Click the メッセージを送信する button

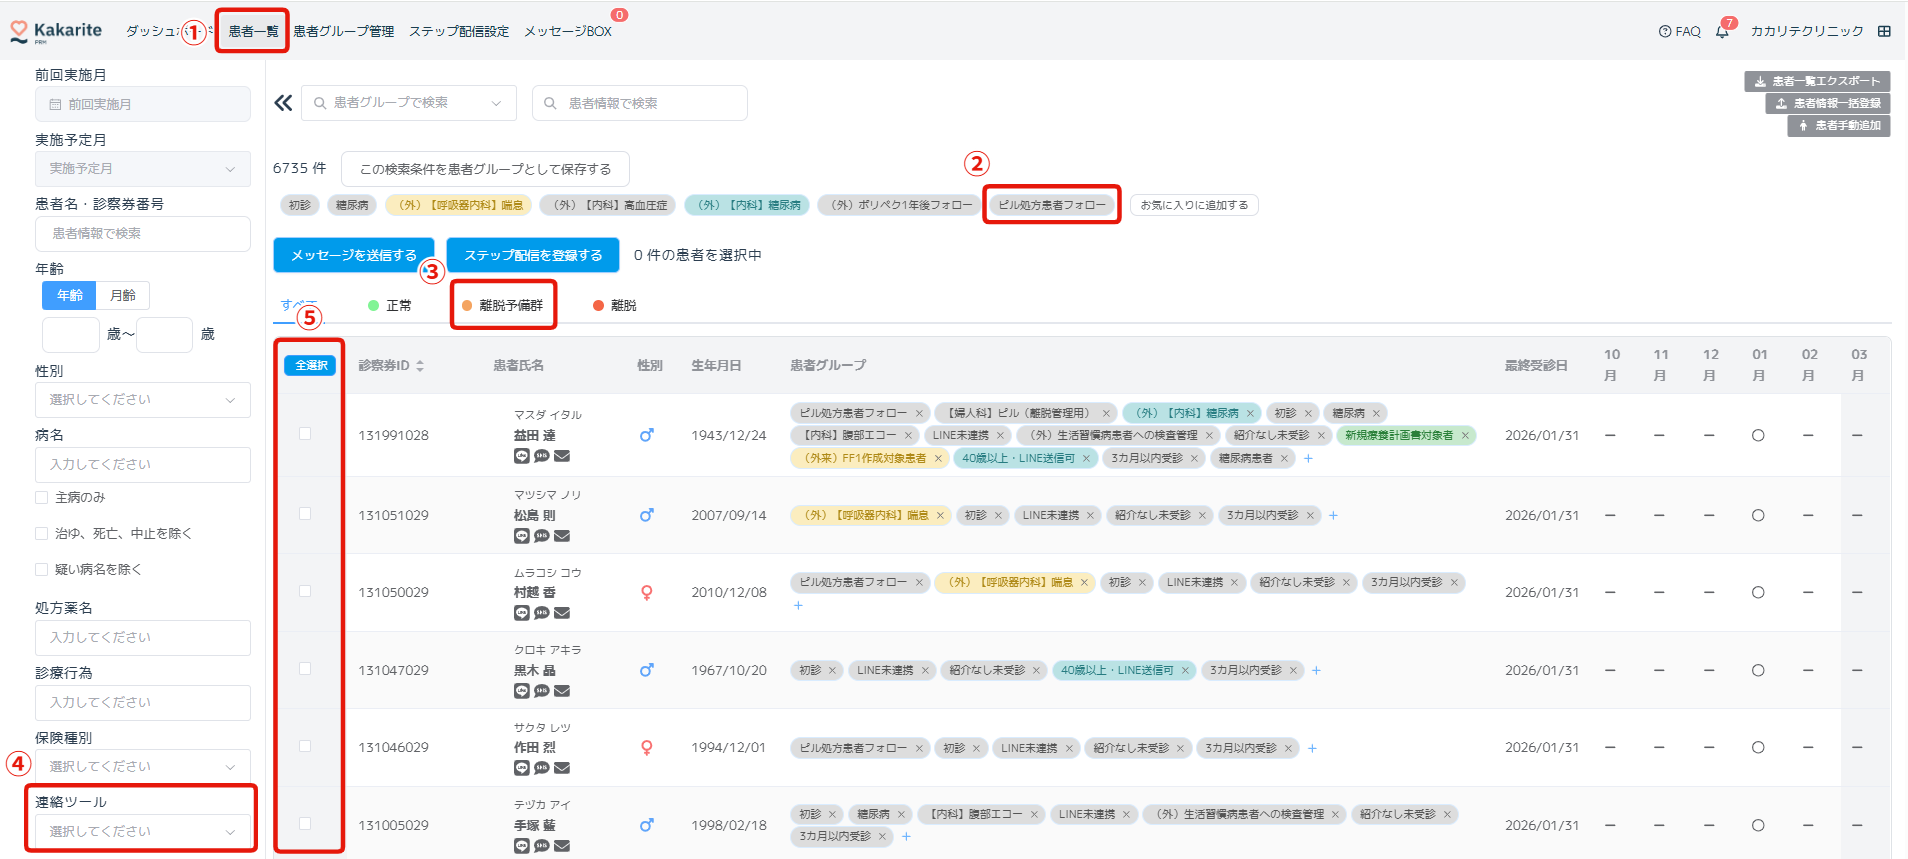(x=353, y=255)
